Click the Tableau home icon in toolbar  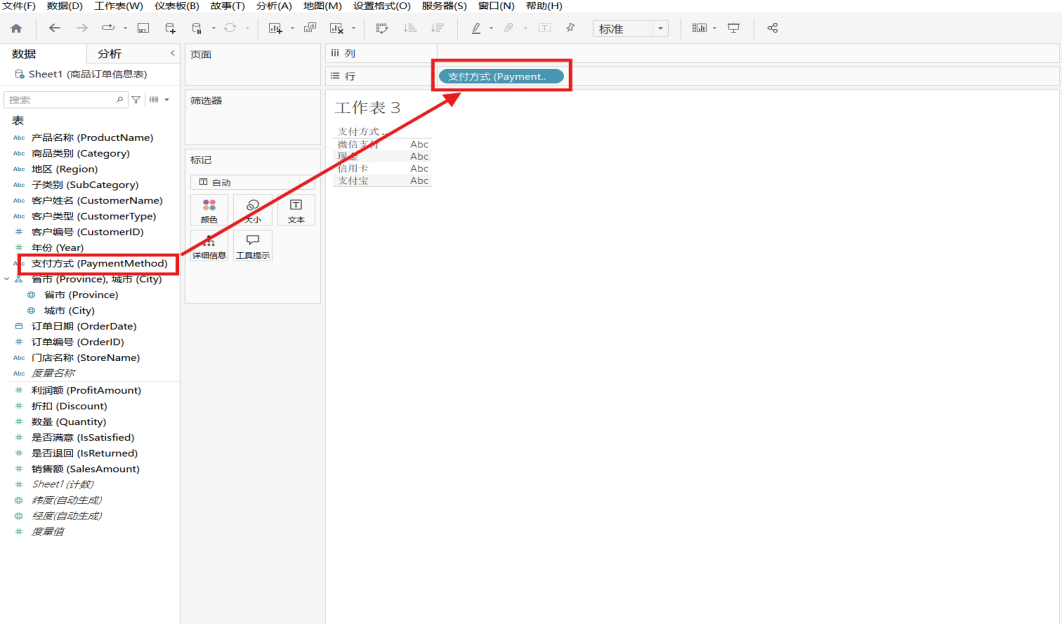coord(16,28)
